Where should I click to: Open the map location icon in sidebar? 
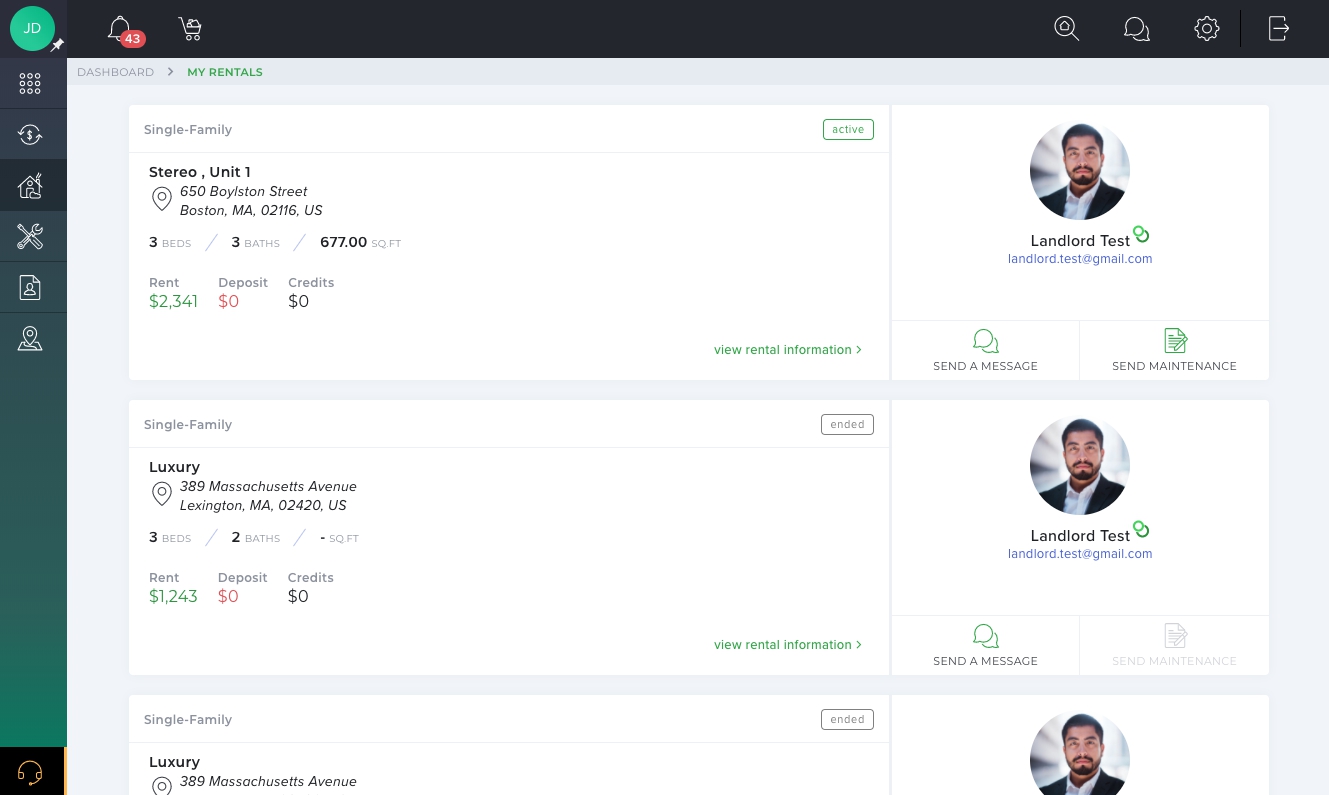30,339
